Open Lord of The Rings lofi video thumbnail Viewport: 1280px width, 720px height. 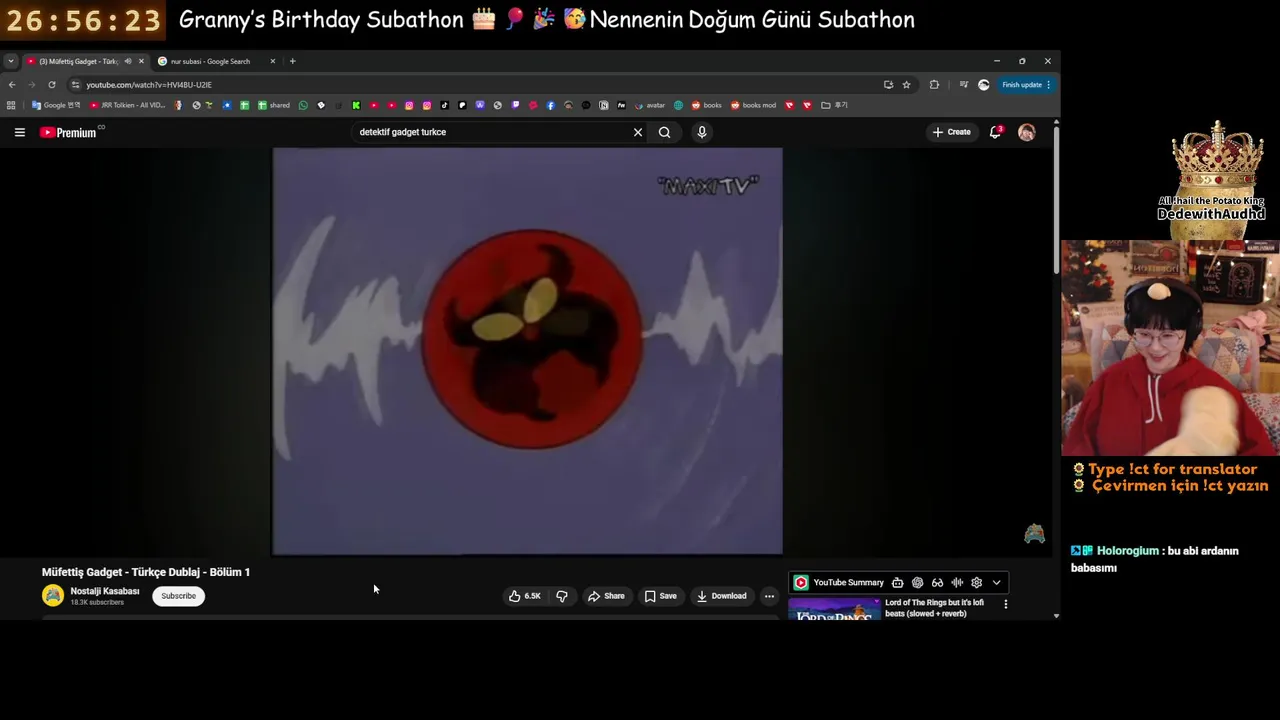click(x=834, y=609)
